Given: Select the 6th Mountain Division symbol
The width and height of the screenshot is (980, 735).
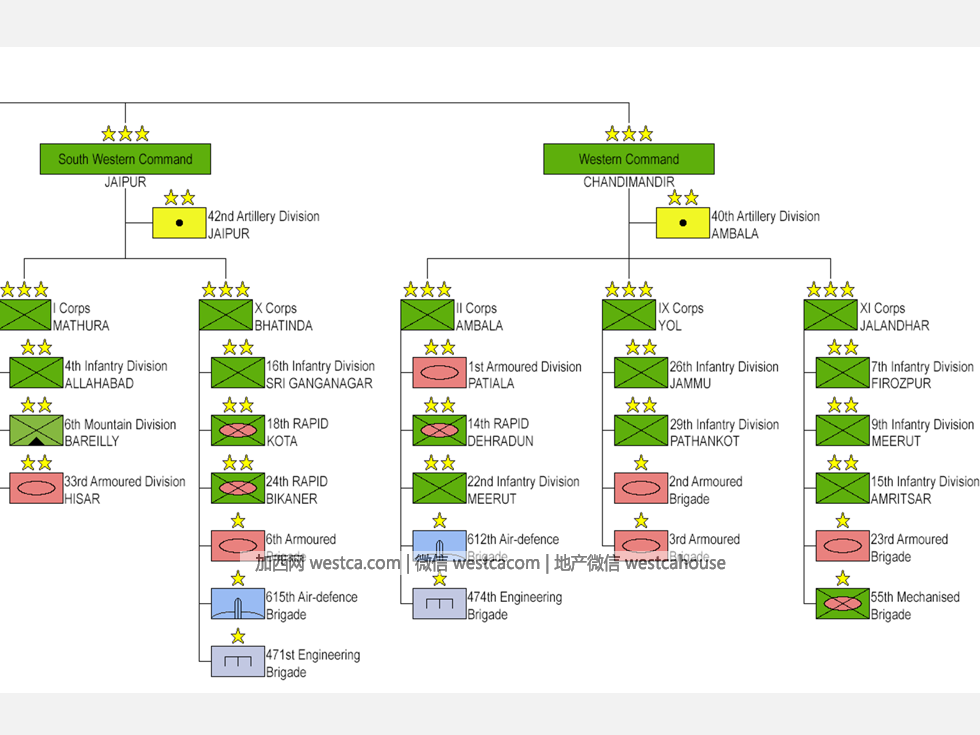Looking at the screenshot, I should (36, 431).
